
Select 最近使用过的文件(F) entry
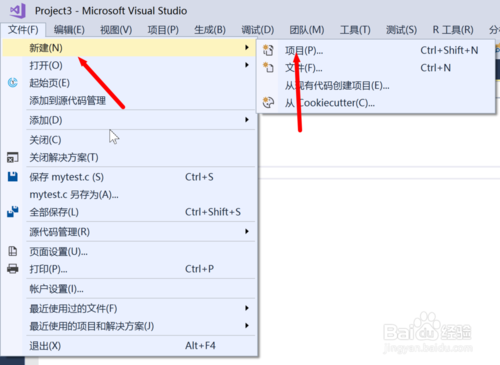(x=129, y=308)
